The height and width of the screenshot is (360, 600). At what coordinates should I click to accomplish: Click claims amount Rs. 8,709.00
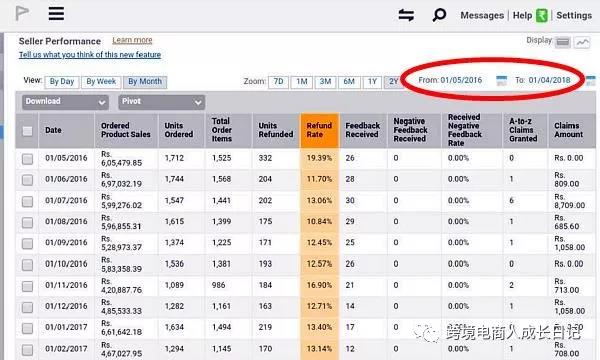pyautogui.click(x=569, y=201)
